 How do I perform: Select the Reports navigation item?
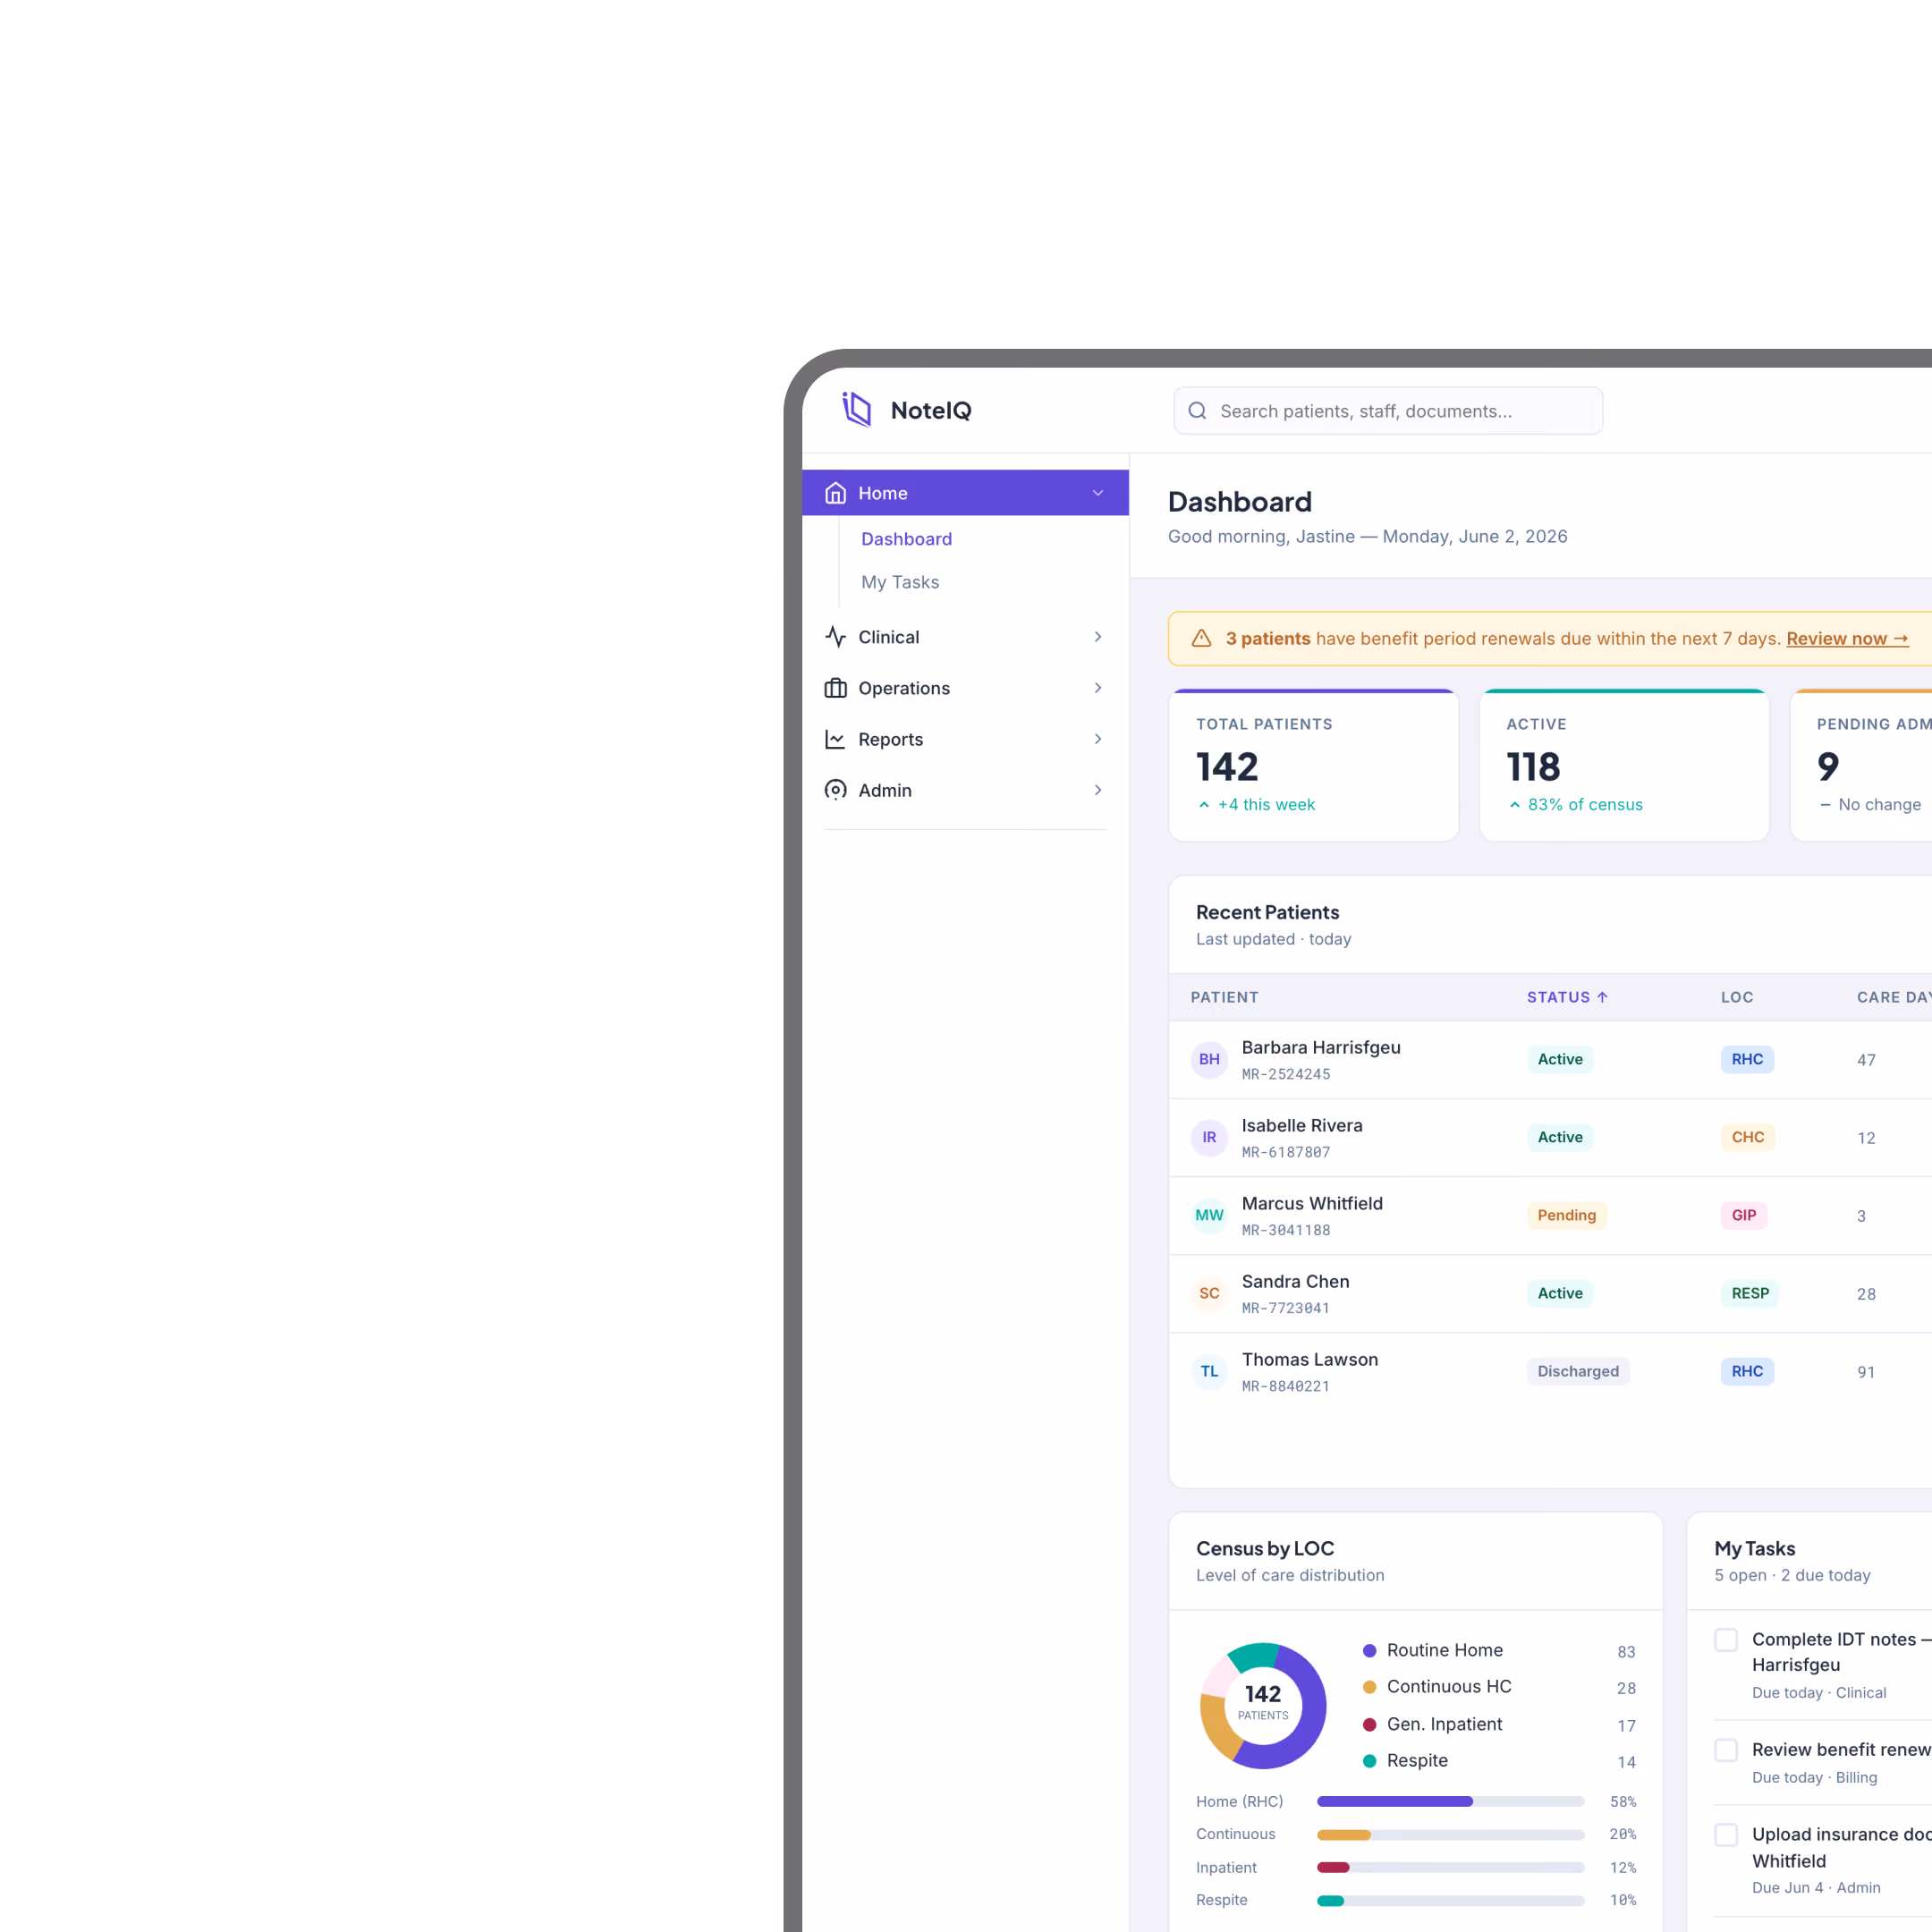tap(965, 739)
